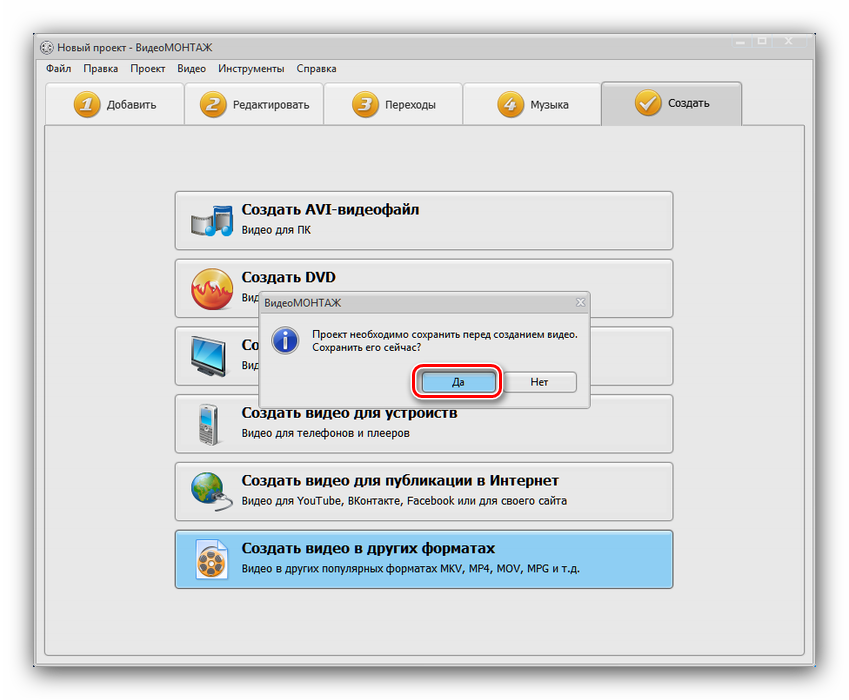This screenshot has height=700, width=849.
Task: Close the ВидеоМОНТАЖ dialog box
Action: [580, 302]
